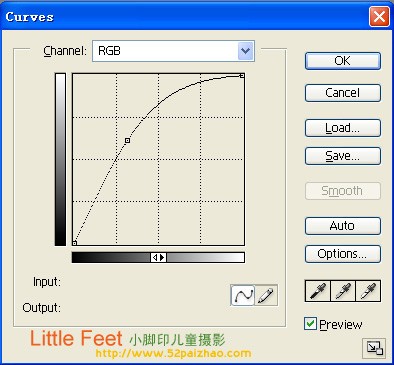394x365 pixels.
Task: Toggle the Preview checkbox
Action: [x=310, y=324]
